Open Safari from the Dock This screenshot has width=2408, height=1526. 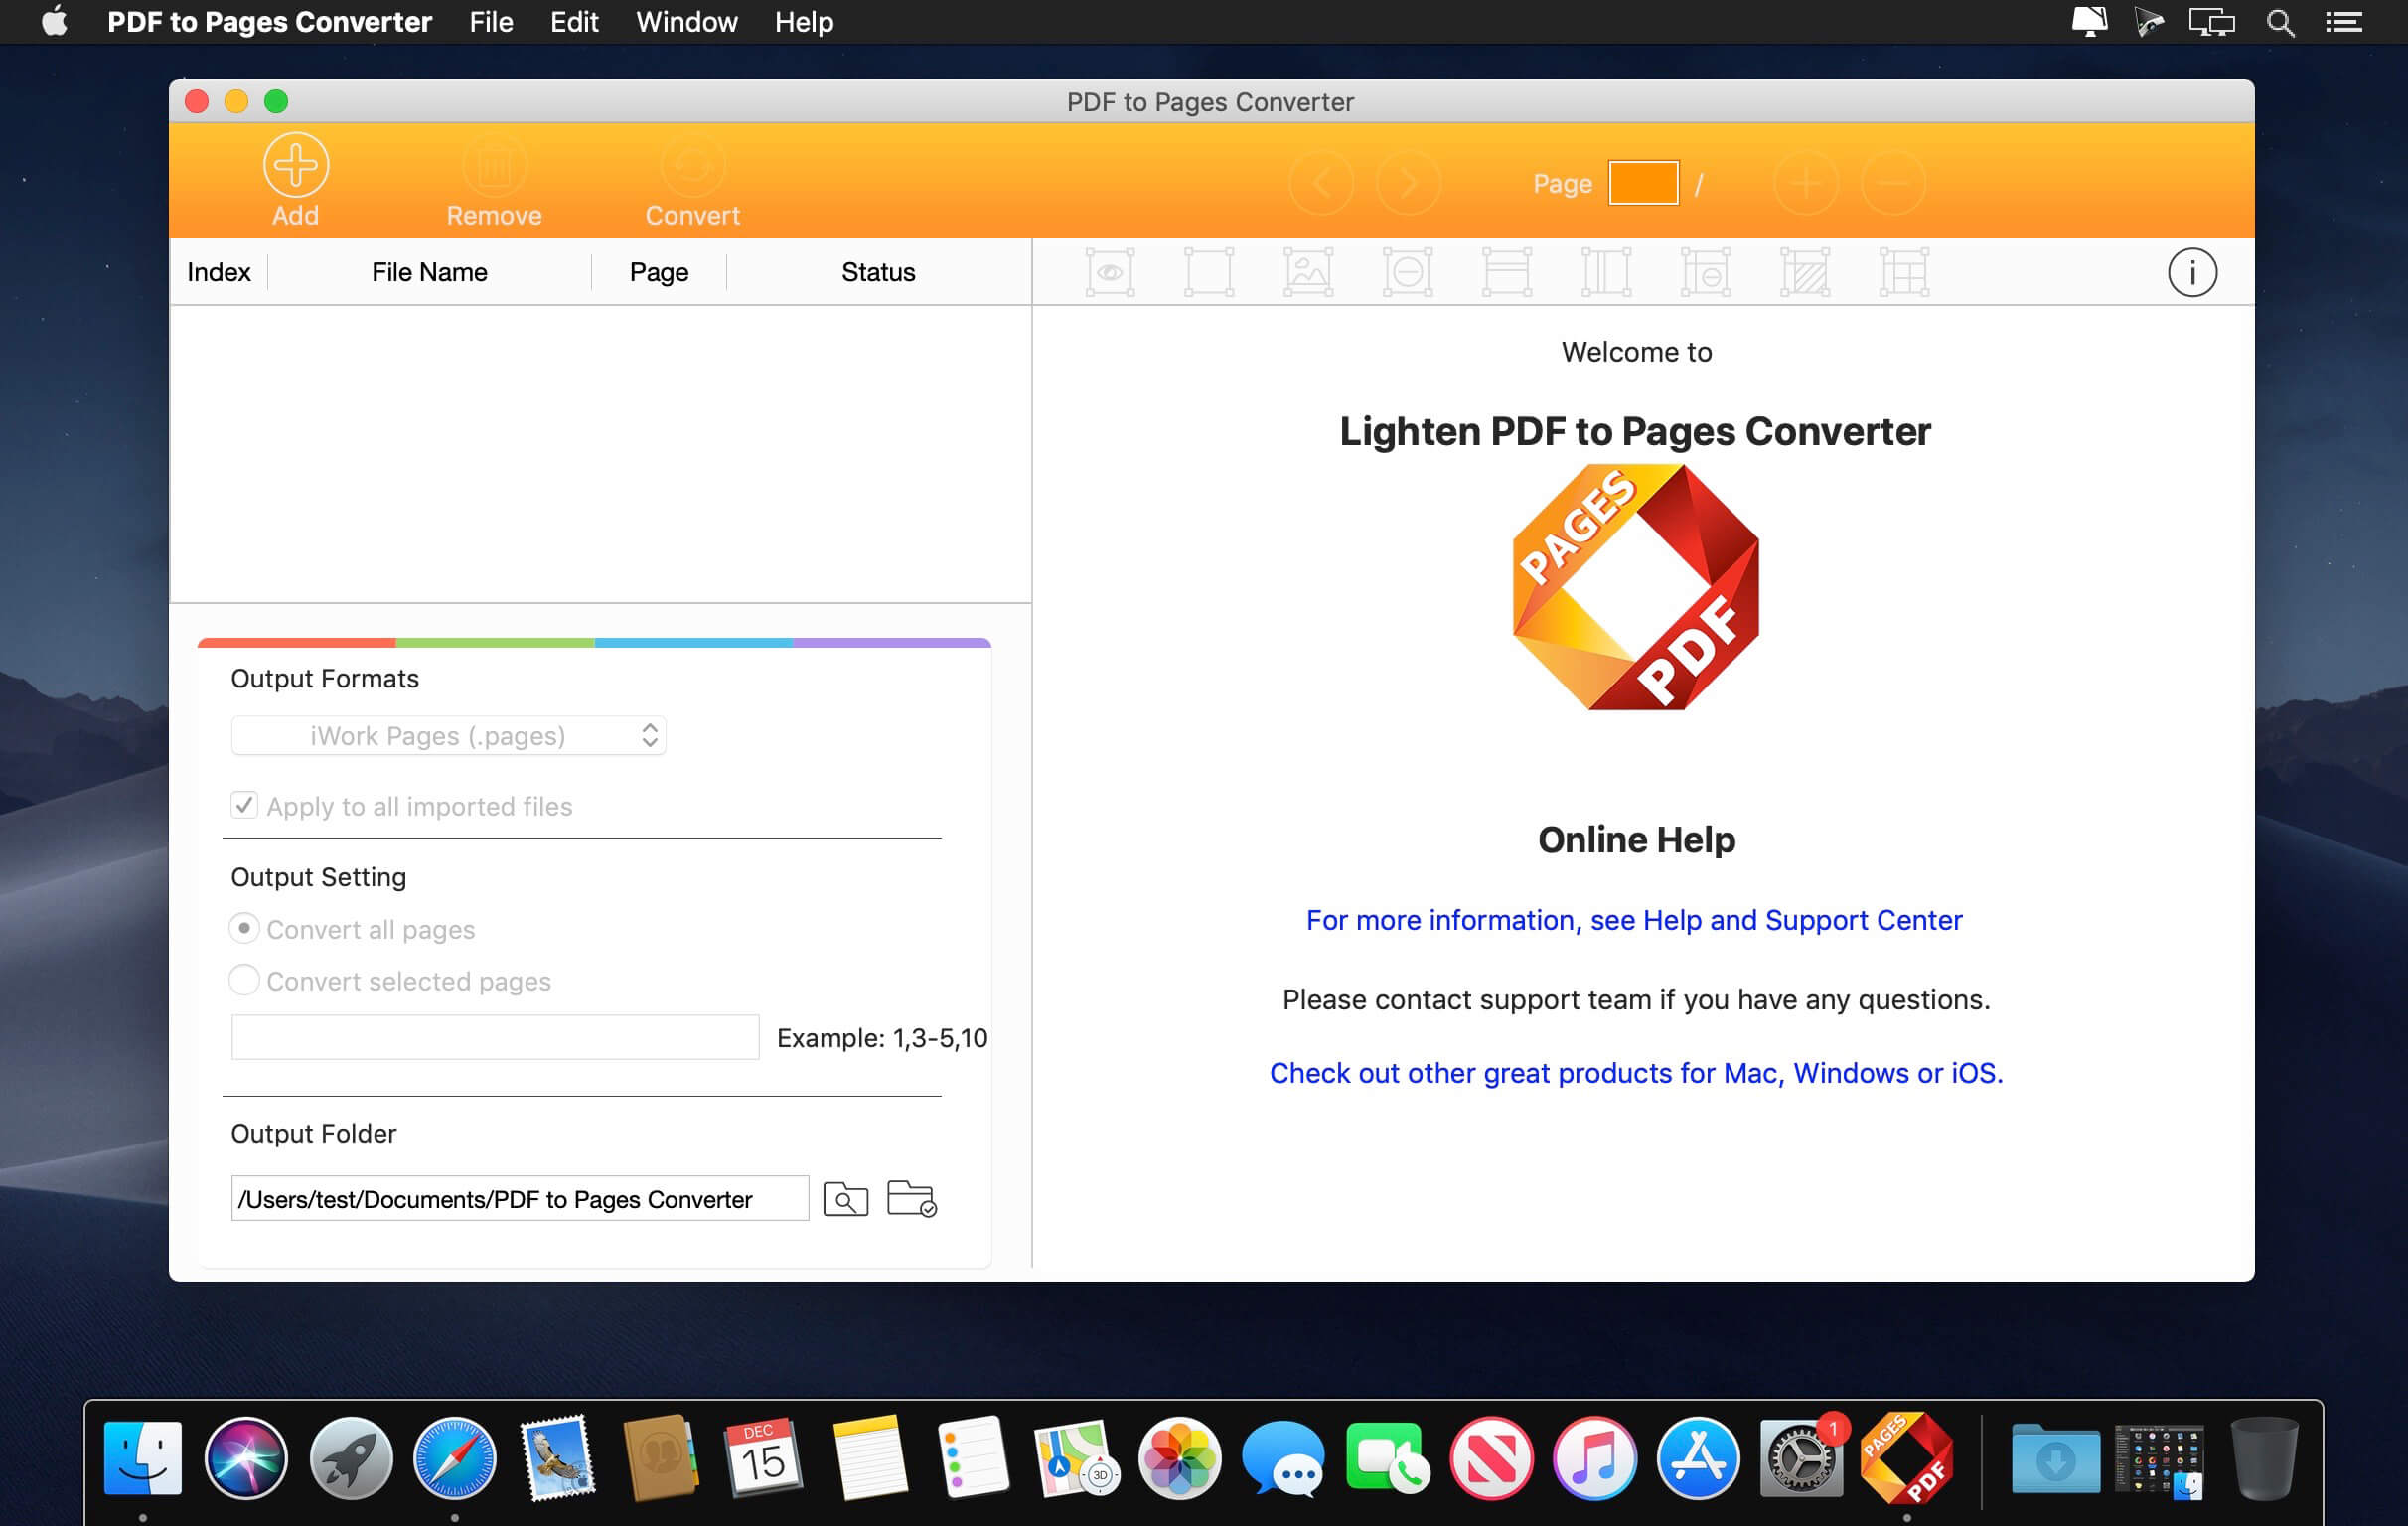pyautogui.click(x=454, y=1458)
